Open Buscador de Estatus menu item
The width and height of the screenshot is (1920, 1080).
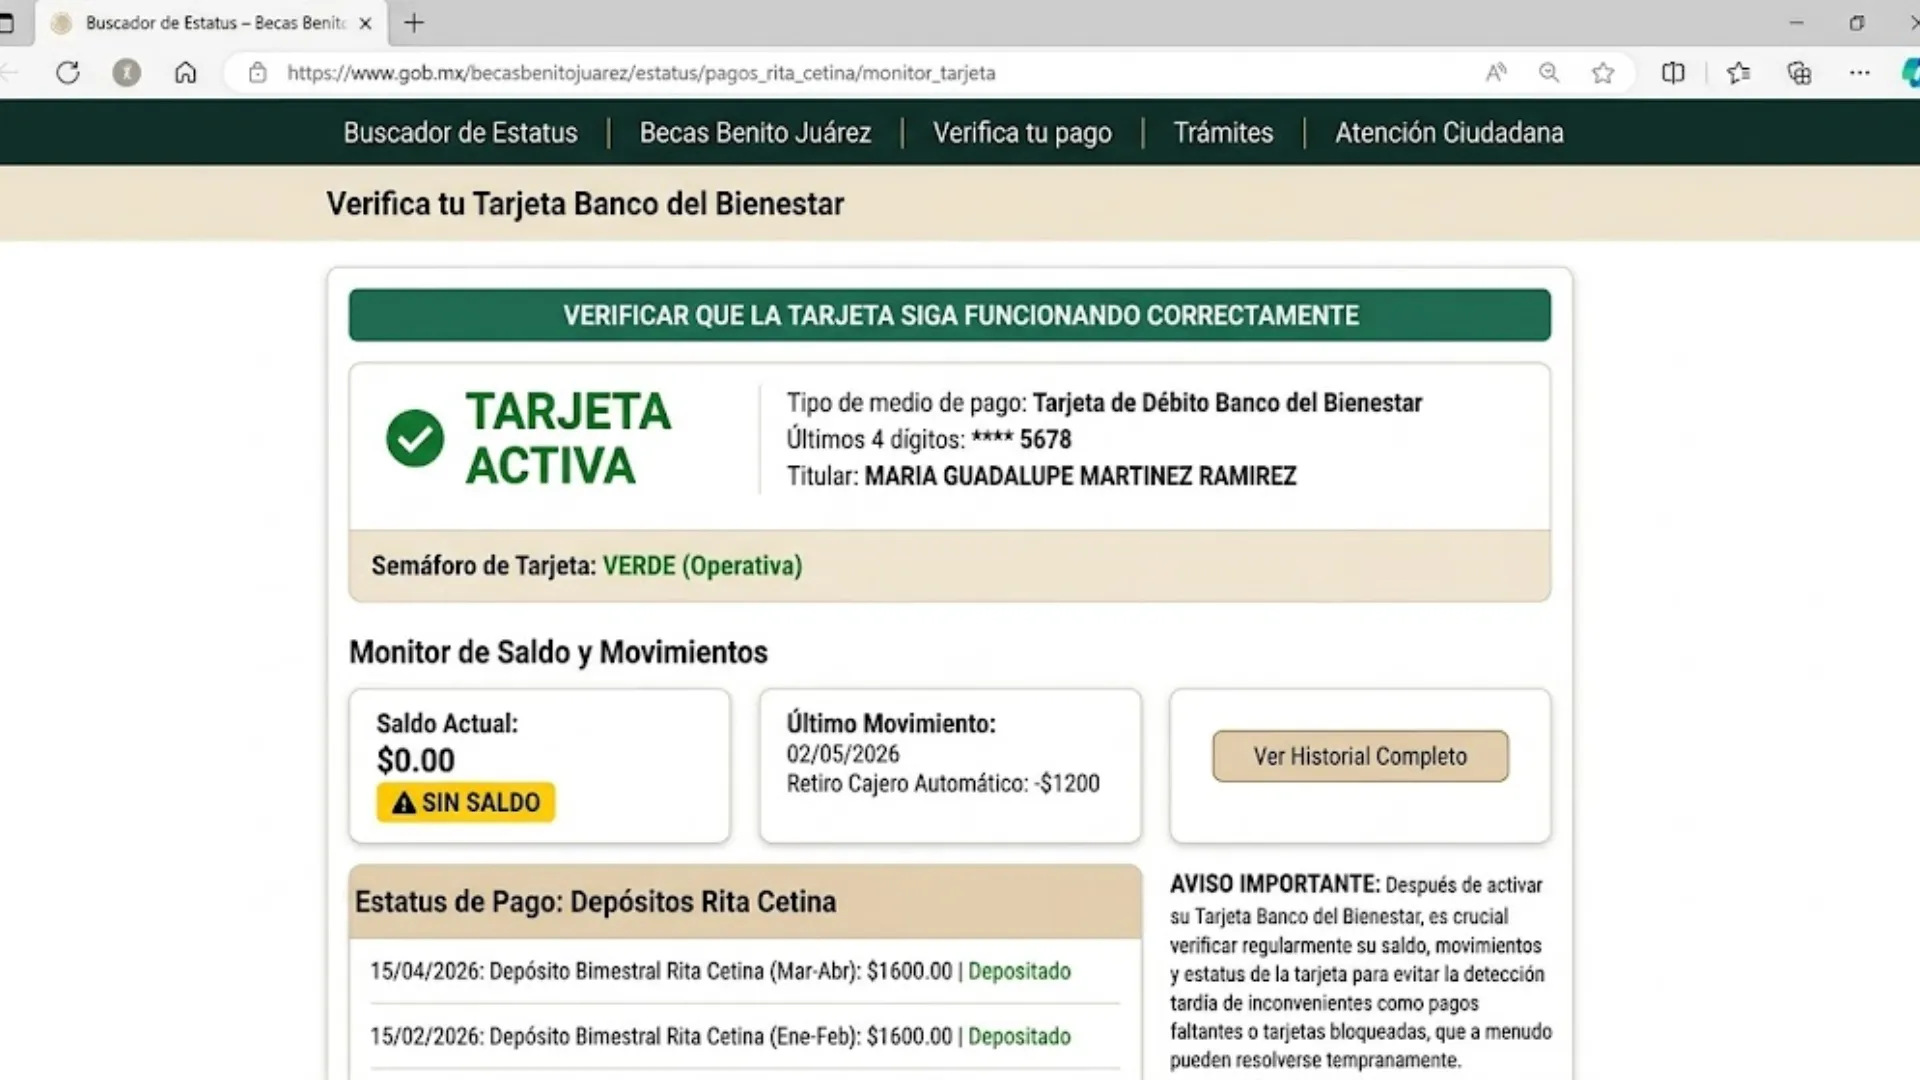[460, 133]
